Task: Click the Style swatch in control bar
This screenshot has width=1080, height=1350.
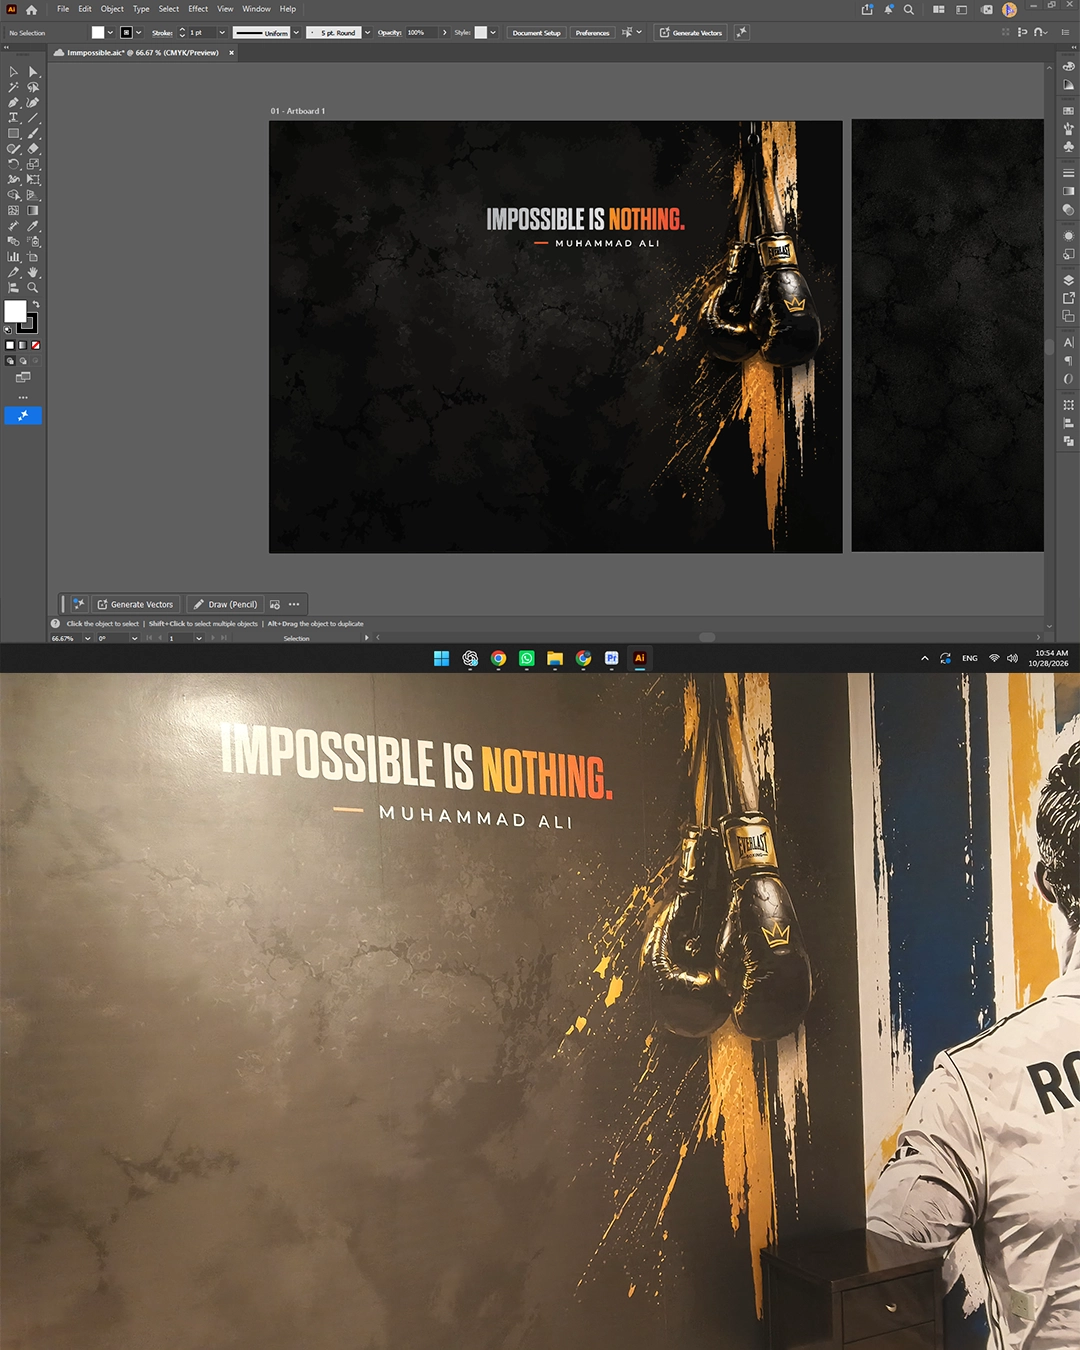Action: [480, 33]
